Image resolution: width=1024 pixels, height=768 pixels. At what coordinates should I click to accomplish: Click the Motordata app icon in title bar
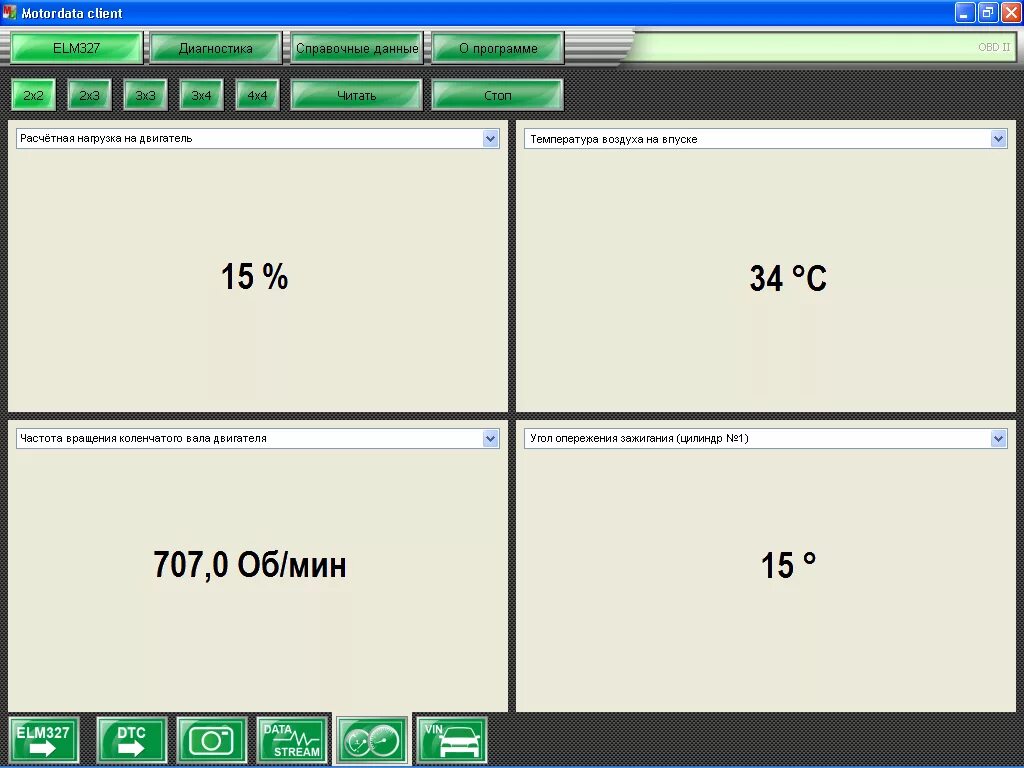tap(9, 12)
